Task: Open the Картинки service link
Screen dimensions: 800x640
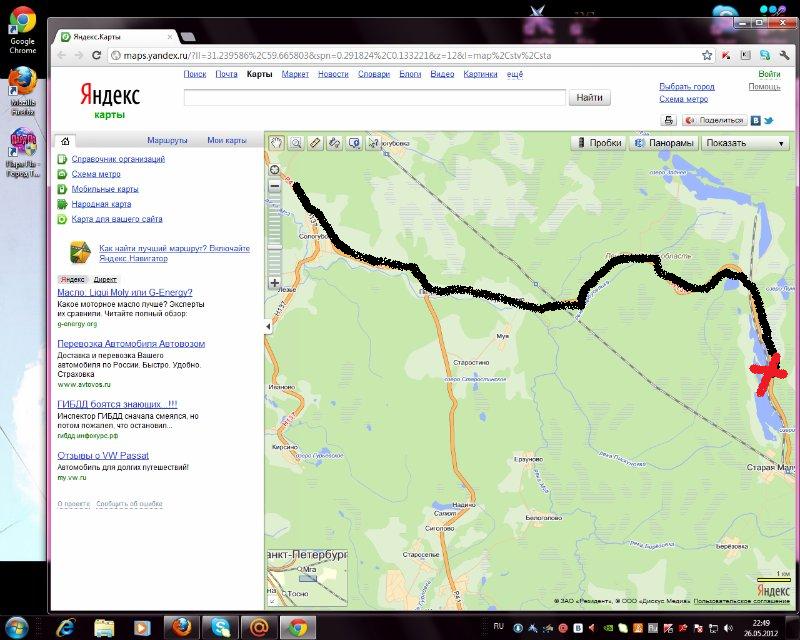Action: click(480, 74)
